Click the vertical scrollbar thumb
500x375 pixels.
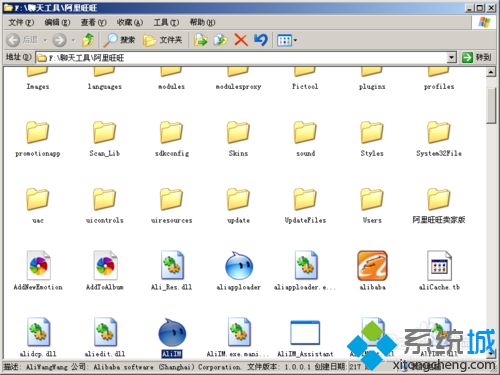click(491, 106)
